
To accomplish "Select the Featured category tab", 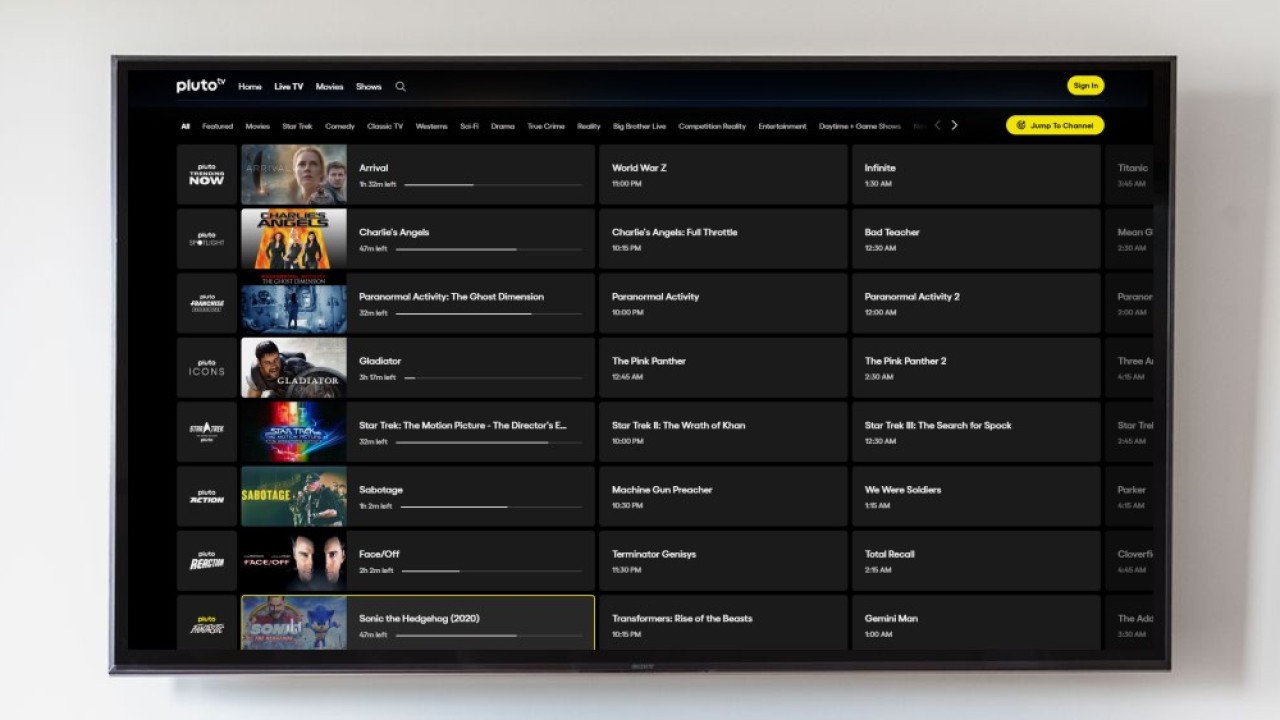I will (x=218, y=127).
